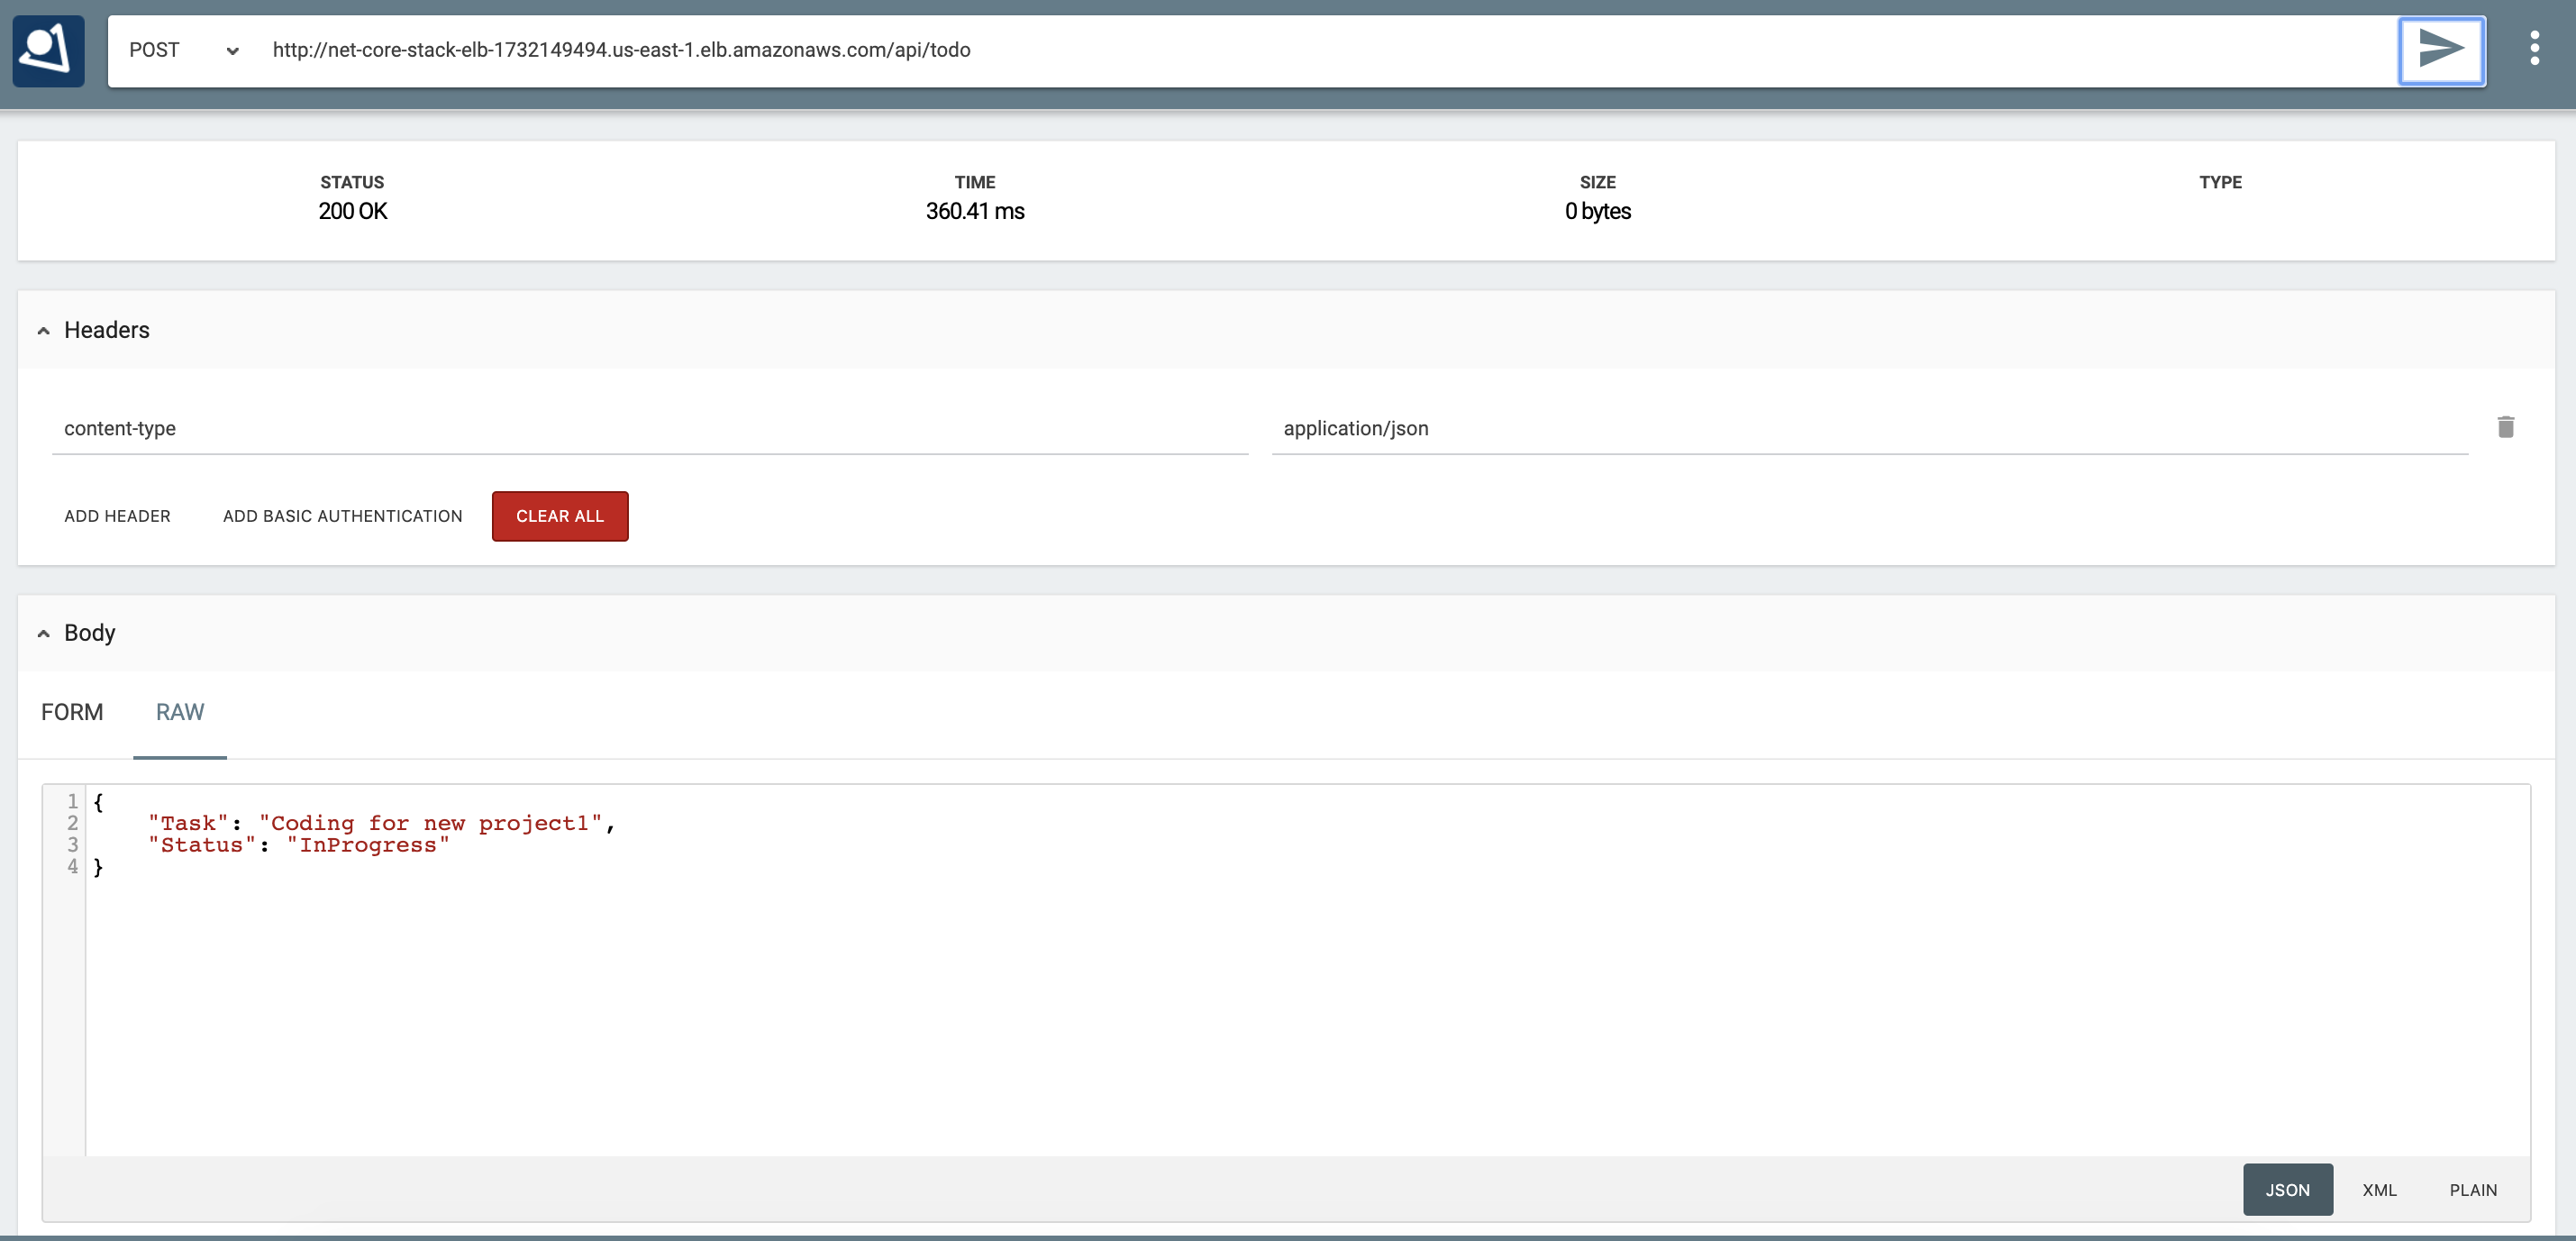Collapse the Body section chevron
This screenshot has width=2576, height=1241.
pyautogui.click(x=44, y=634)
